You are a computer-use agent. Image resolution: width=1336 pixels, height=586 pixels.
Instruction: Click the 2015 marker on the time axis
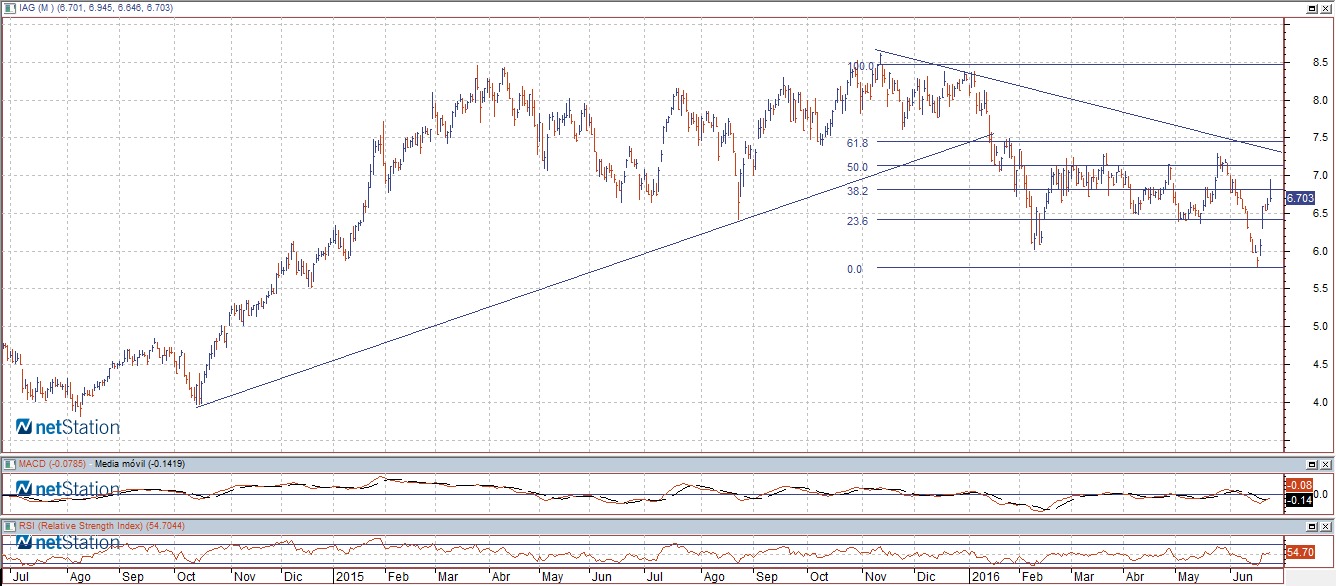click(x=350, y=577)
